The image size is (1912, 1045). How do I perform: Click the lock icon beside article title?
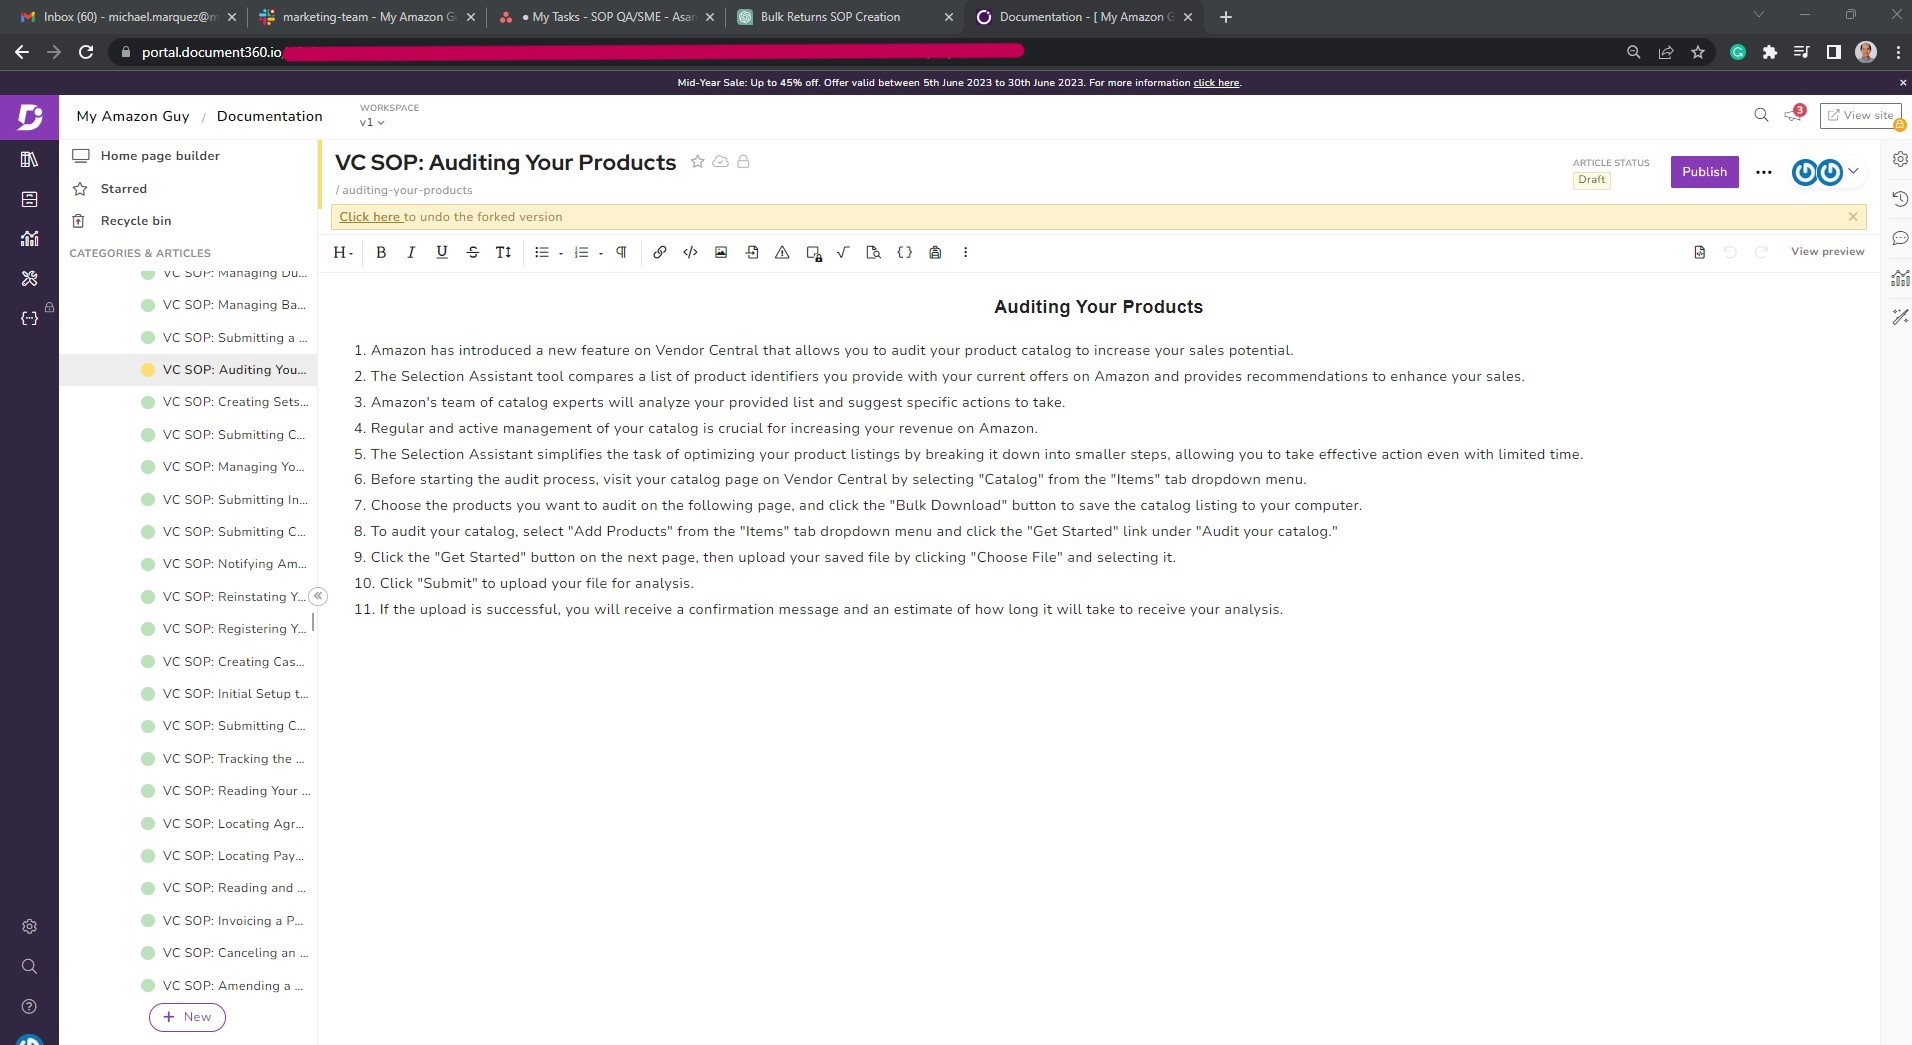(743, 162)
